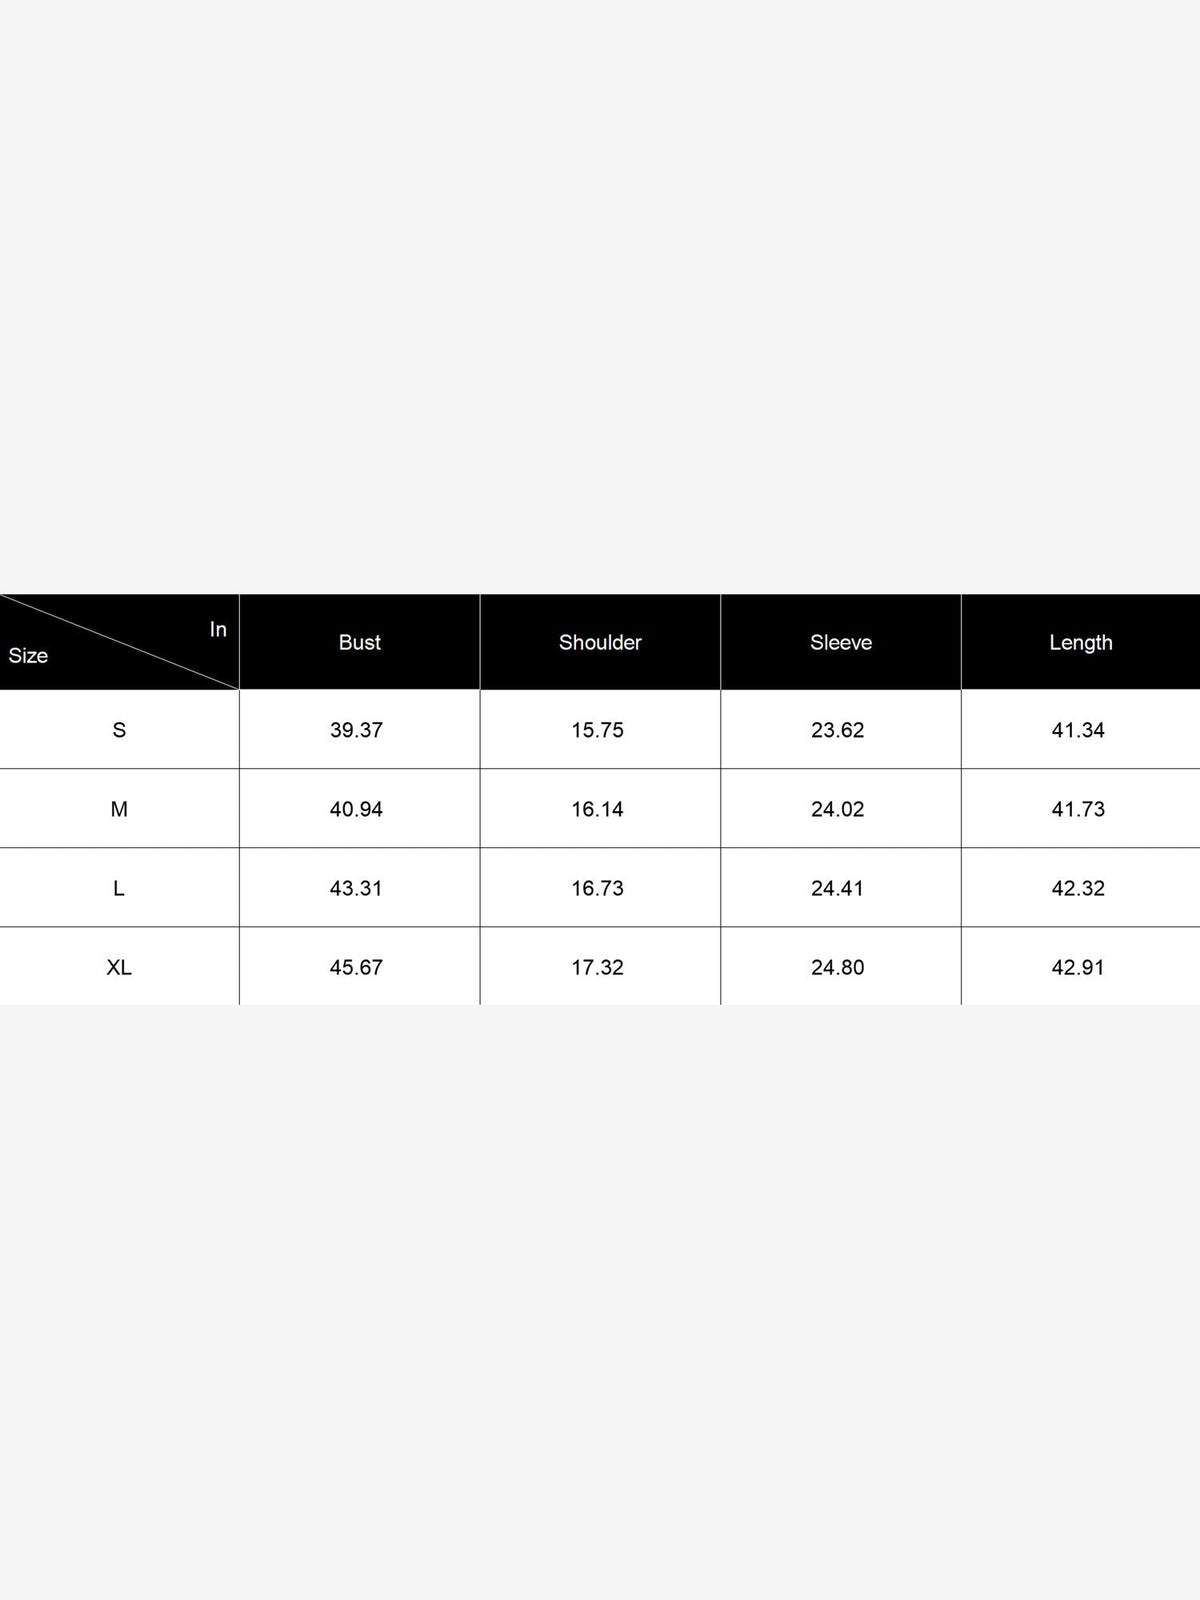Image resolution: width=1200 pixels, height=1600 pixels.
Task: Click bust value 45.67 for size XL
Action: 357,967
